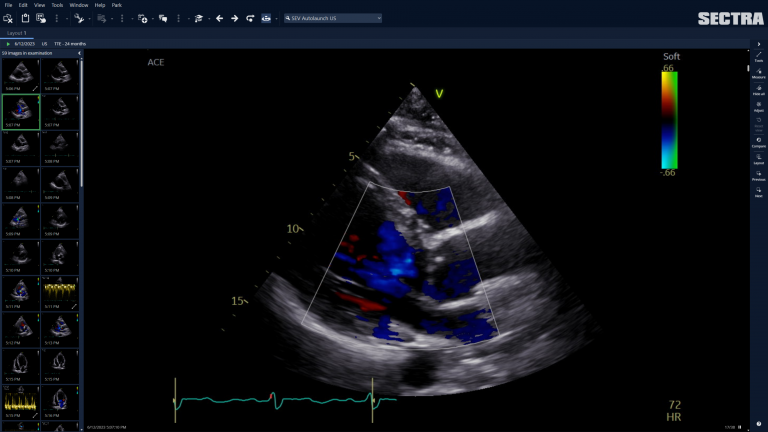The height and width of the screenshot is (432, 768).
Task: Click the Soft velocity color scale bar
Action: [x=670, y=118]
